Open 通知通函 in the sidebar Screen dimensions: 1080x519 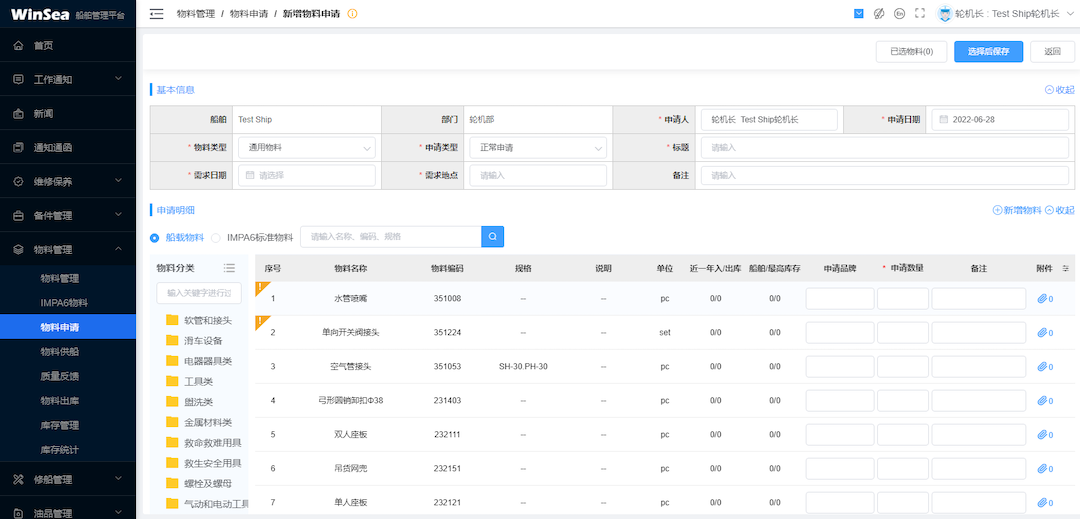(x=68, y=147)
